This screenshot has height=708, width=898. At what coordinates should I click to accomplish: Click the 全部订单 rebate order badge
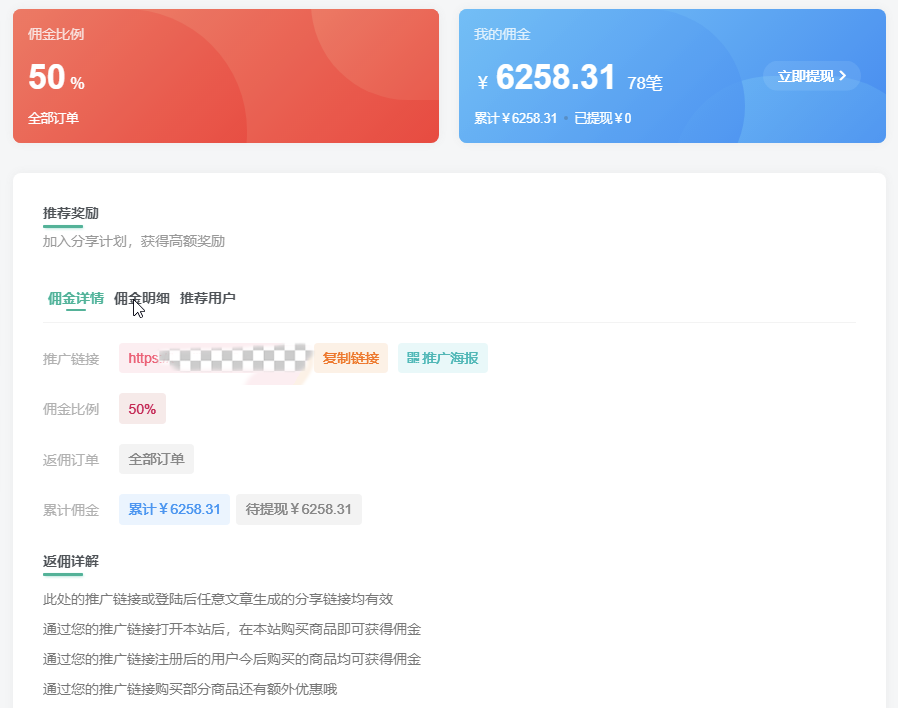click(156, 459)
